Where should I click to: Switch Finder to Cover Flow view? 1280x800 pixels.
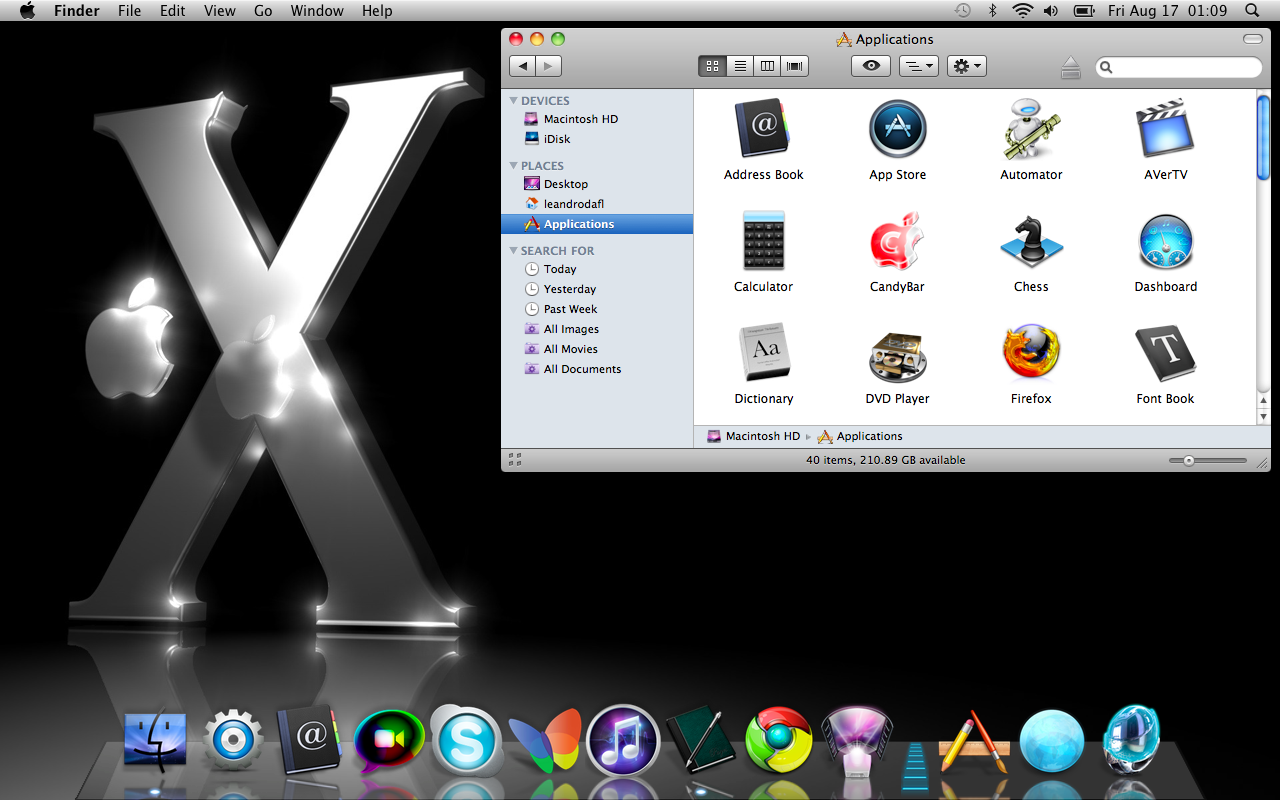point(795,66)
